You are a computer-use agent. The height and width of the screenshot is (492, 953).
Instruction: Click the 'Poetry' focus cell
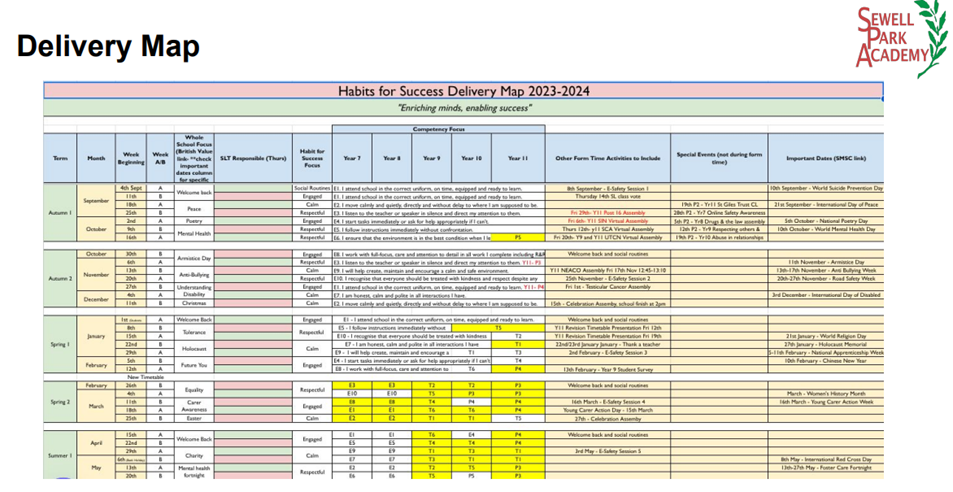pos(194,222)
